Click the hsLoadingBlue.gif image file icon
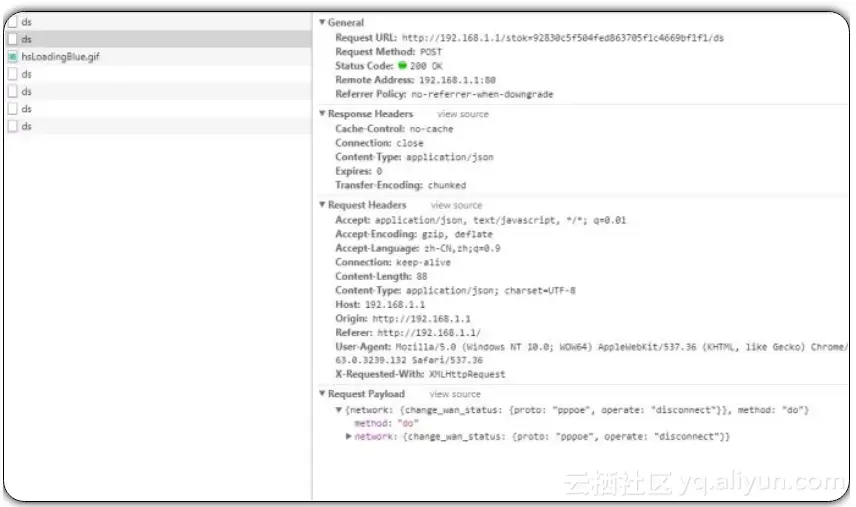The width and height of the screenshot is (856, 507). 13,56
